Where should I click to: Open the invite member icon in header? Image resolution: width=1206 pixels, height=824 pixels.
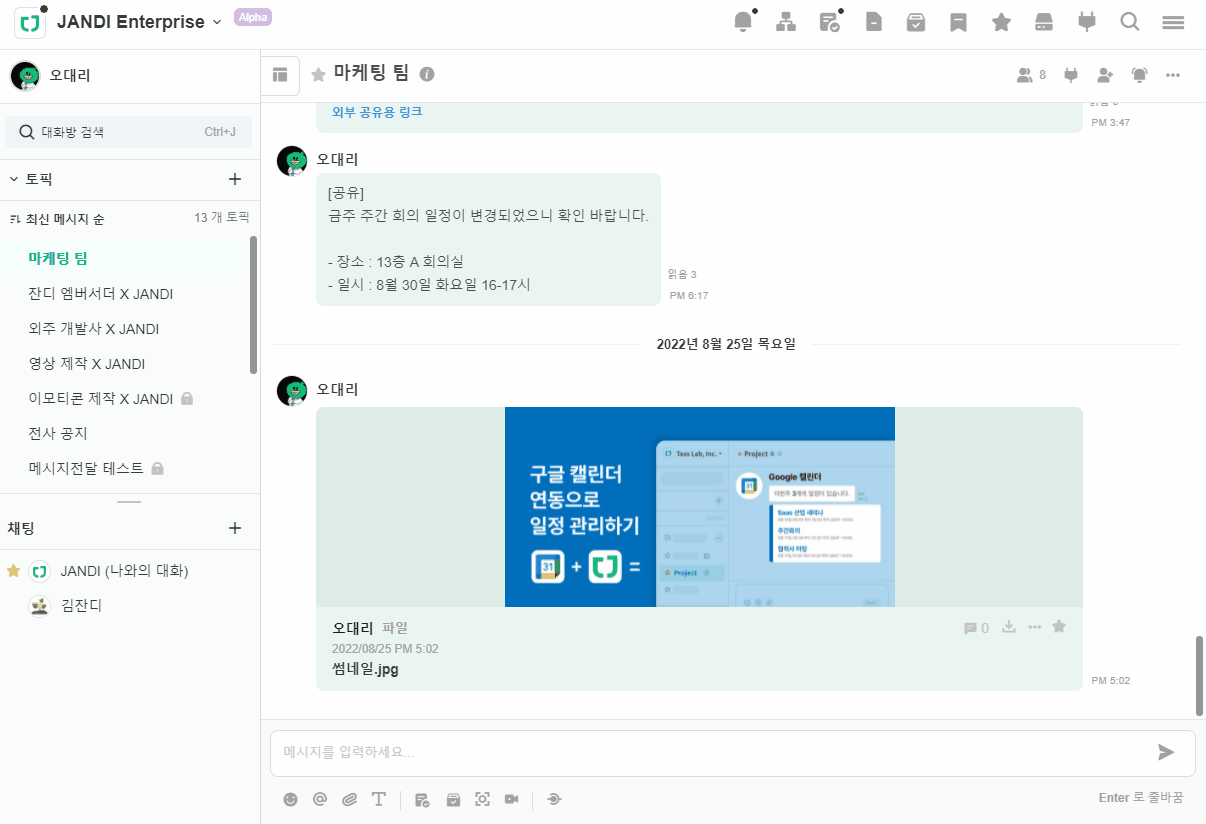(x=1105, y=75)
